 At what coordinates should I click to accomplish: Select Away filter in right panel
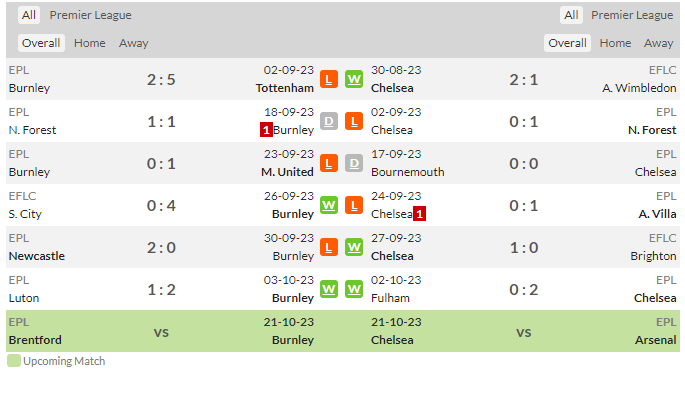658,43
